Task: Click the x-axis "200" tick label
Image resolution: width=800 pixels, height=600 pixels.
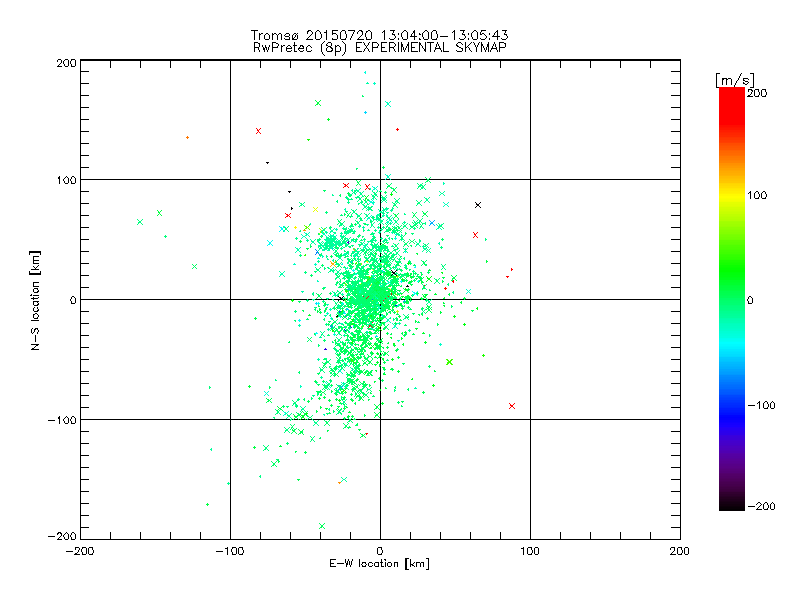Action: click(680, 552)
